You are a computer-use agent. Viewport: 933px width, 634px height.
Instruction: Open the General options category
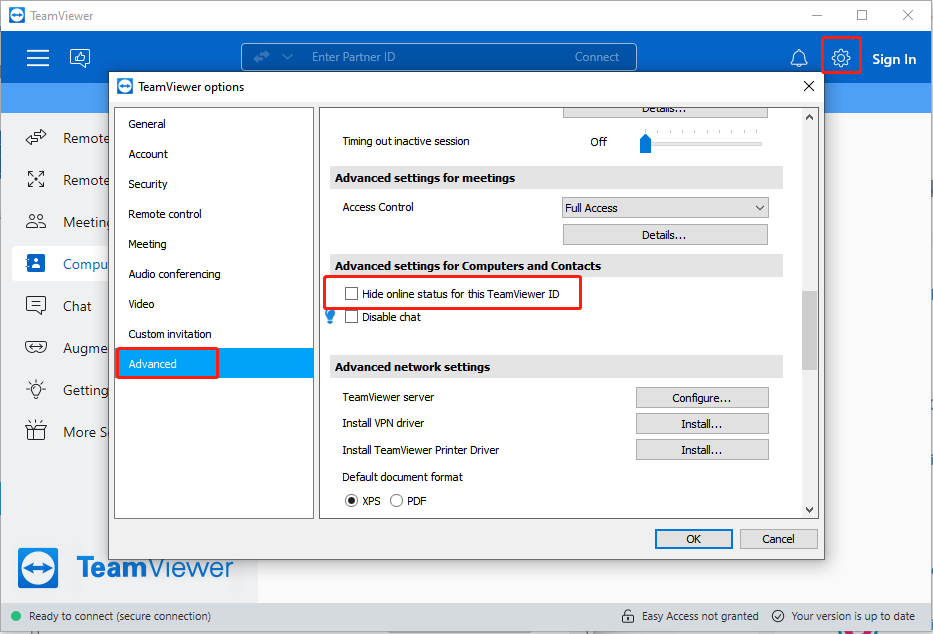[214, 124]
